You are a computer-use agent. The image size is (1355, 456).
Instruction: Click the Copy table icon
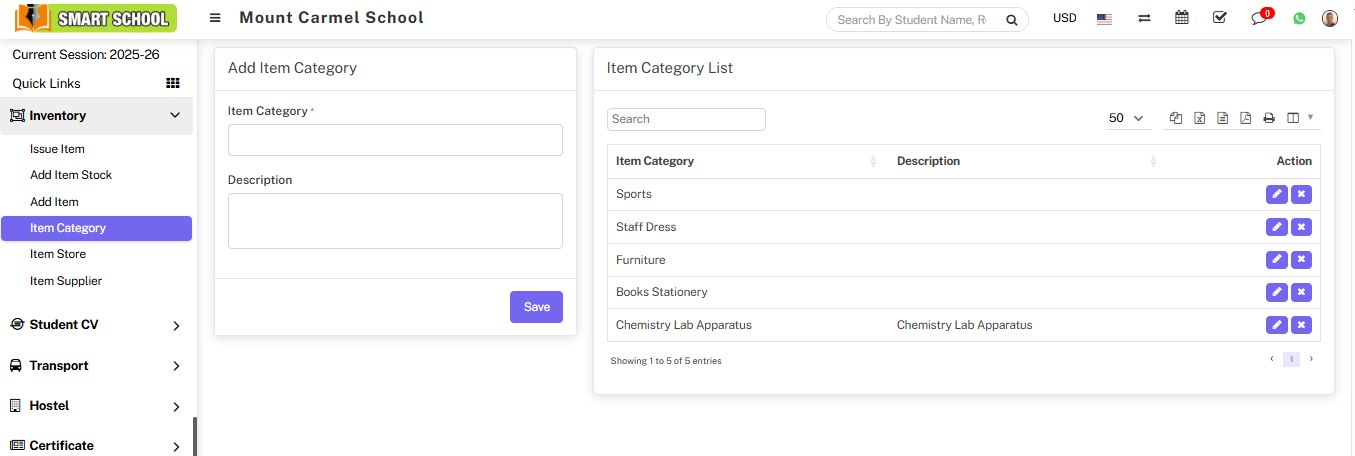[1176, 118]
